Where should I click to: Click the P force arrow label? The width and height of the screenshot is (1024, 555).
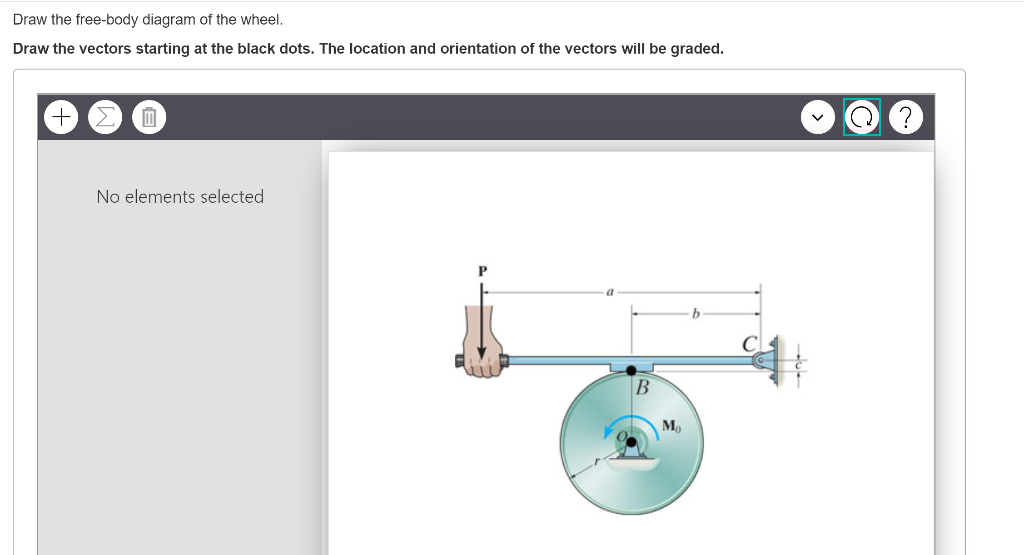tap(483, 271)
